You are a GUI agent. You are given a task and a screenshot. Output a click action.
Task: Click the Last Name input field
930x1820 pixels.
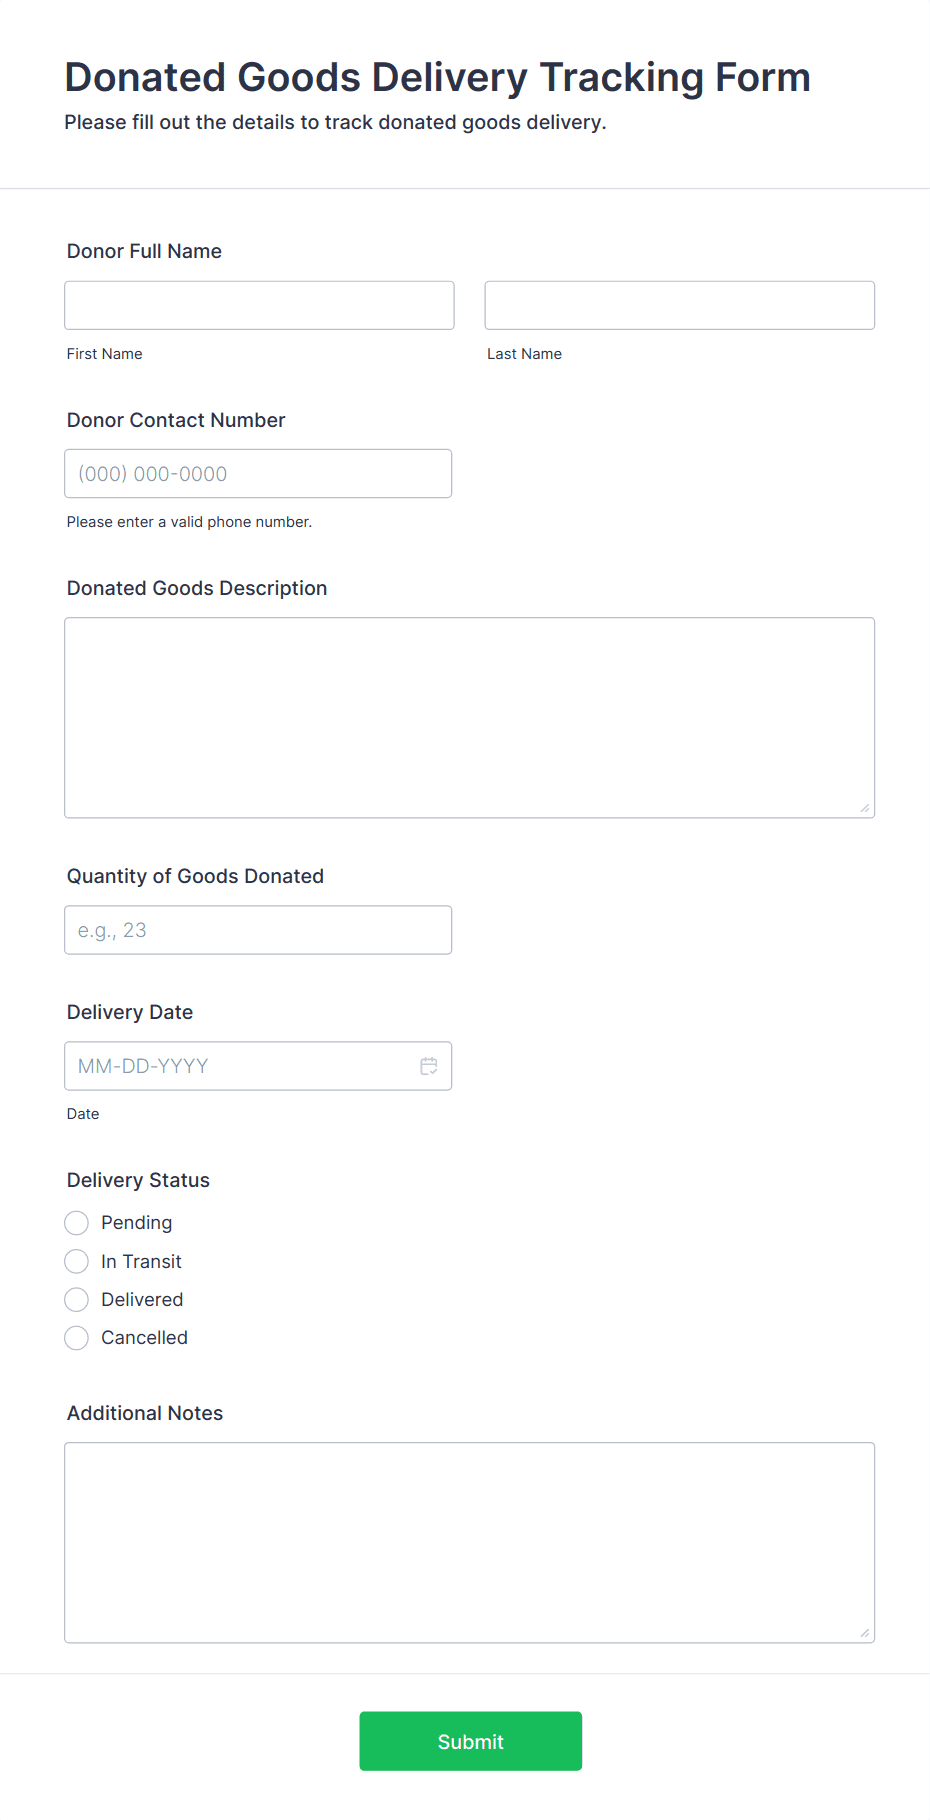(x=679, y=305)
